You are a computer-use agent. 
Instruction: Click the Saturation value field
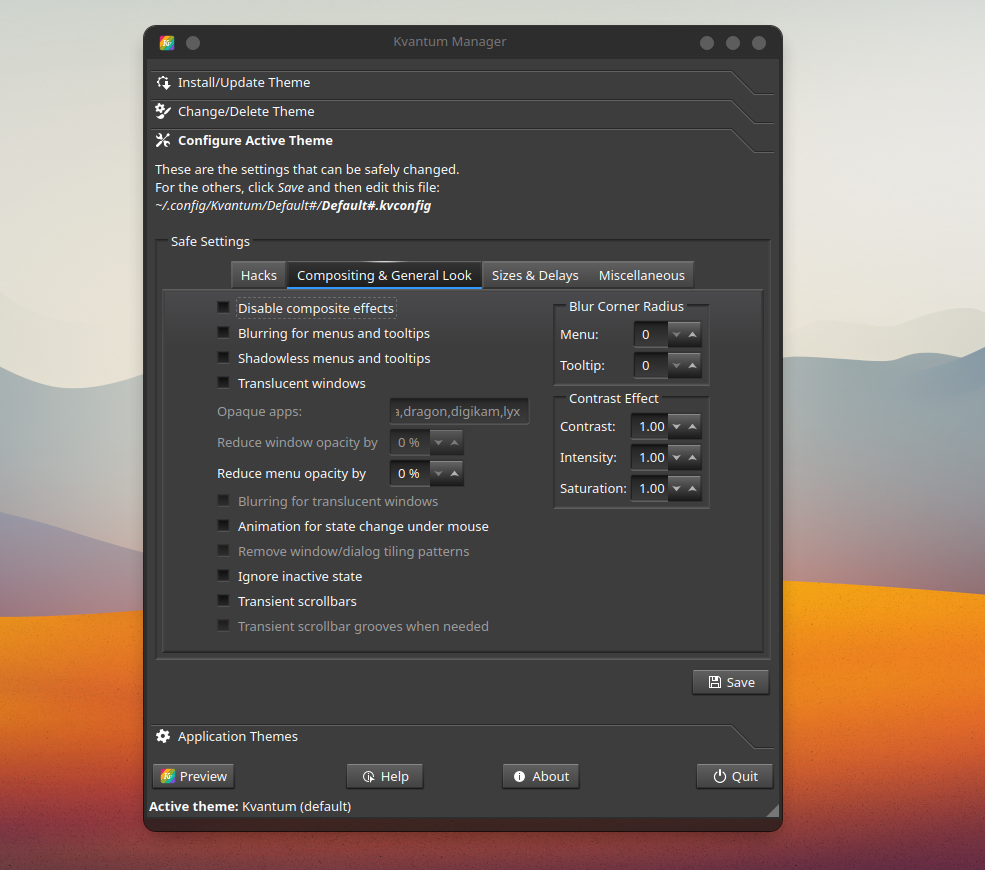(650, 488)
